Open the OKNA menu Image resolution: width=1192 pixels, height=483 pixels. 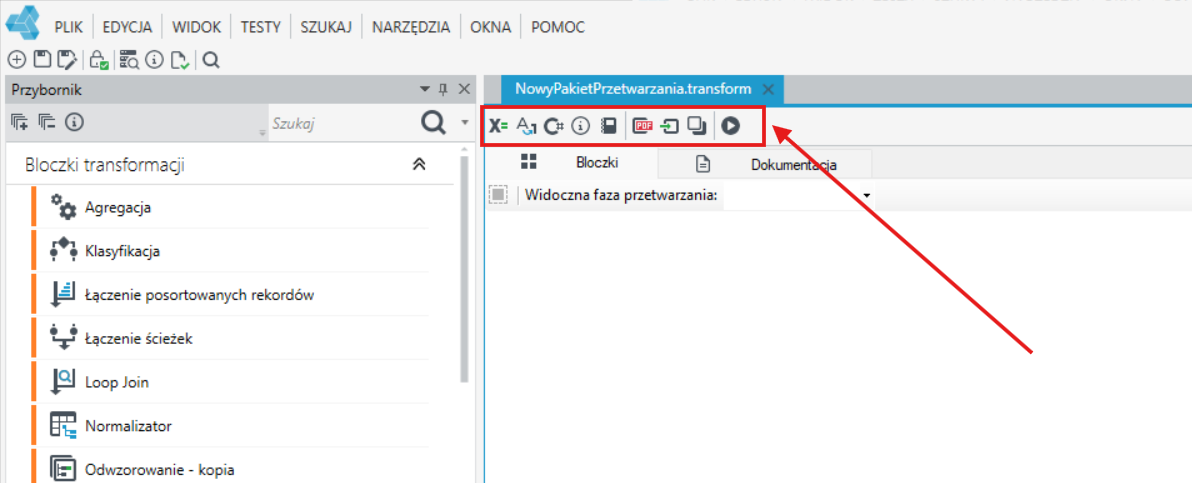(x=491, y=27)
